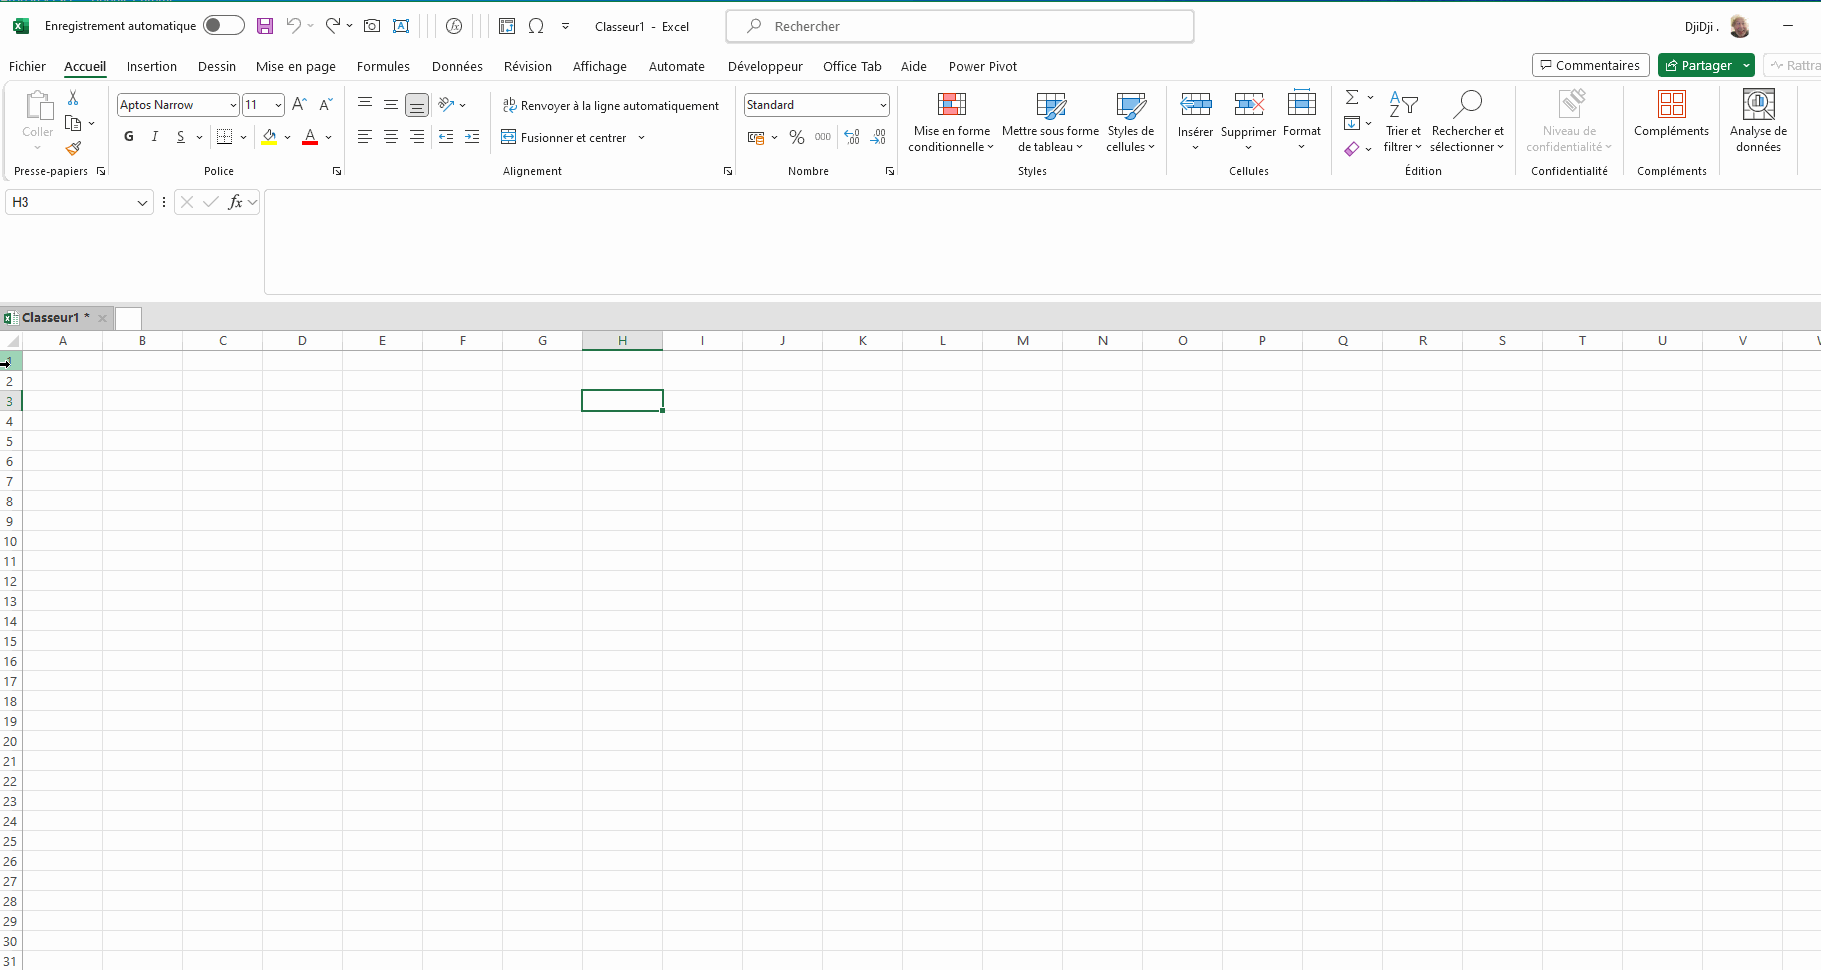Toggle Enregistrement automatique switch
Screen dimensions: 1821x970
click(223, 26)
